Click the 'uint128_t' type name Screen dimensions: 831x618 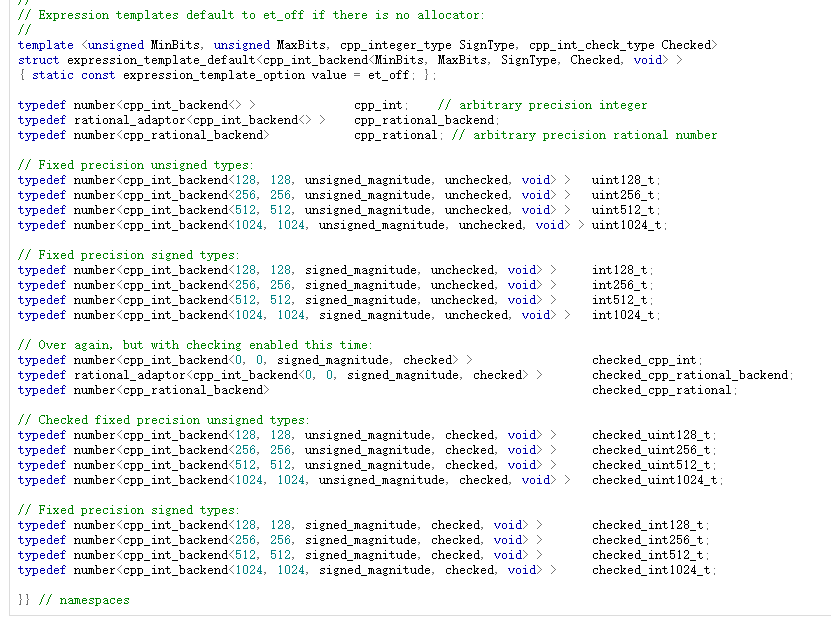[625, 180]
